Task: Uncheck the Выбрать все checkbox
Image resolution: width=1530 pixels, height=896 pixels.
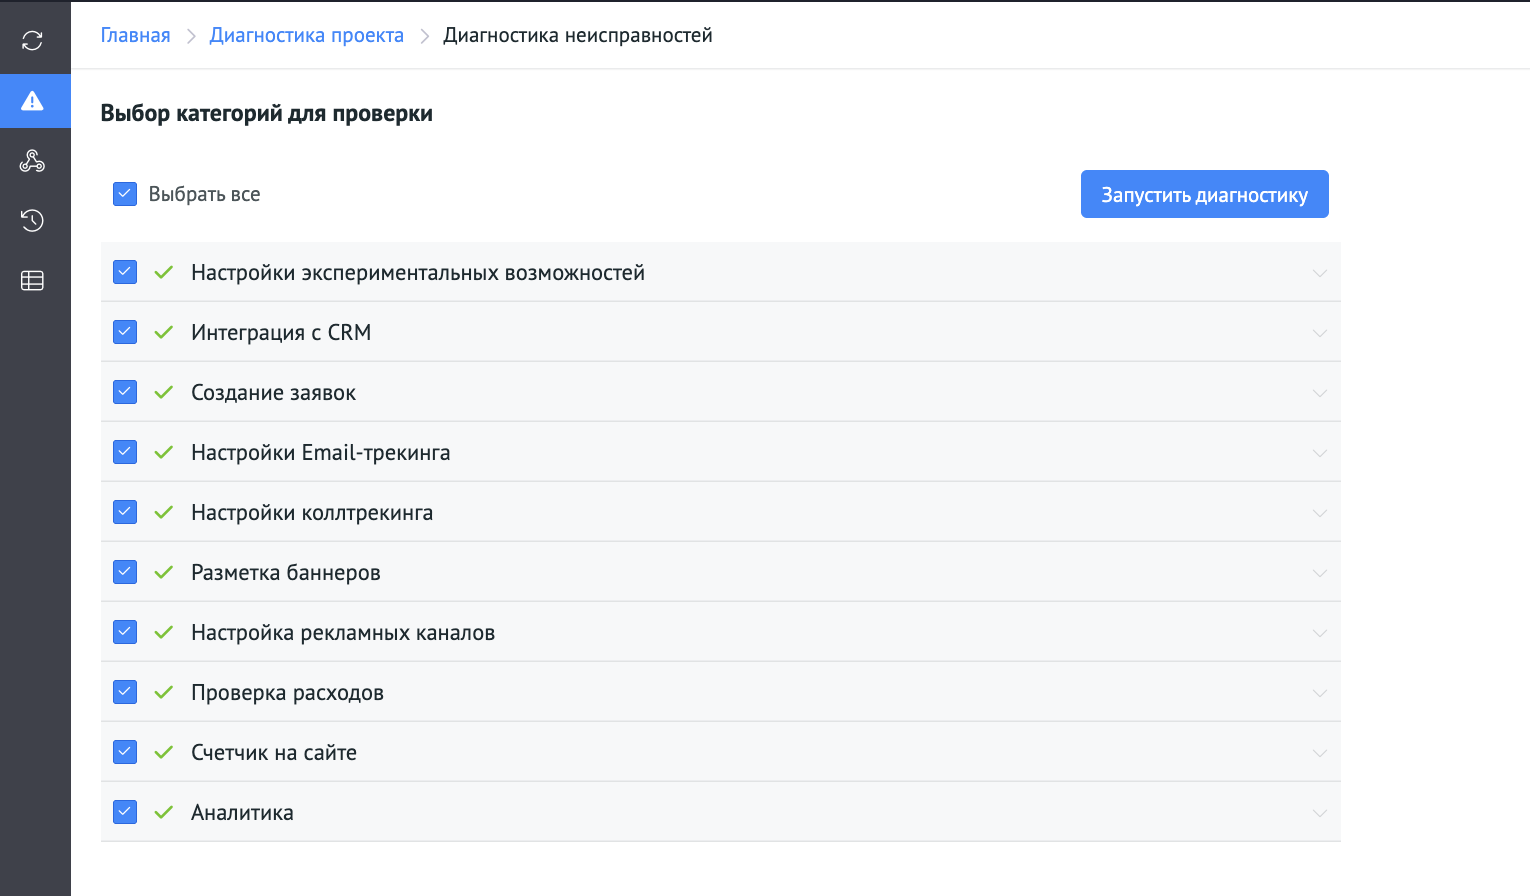Action: [124, 193]
